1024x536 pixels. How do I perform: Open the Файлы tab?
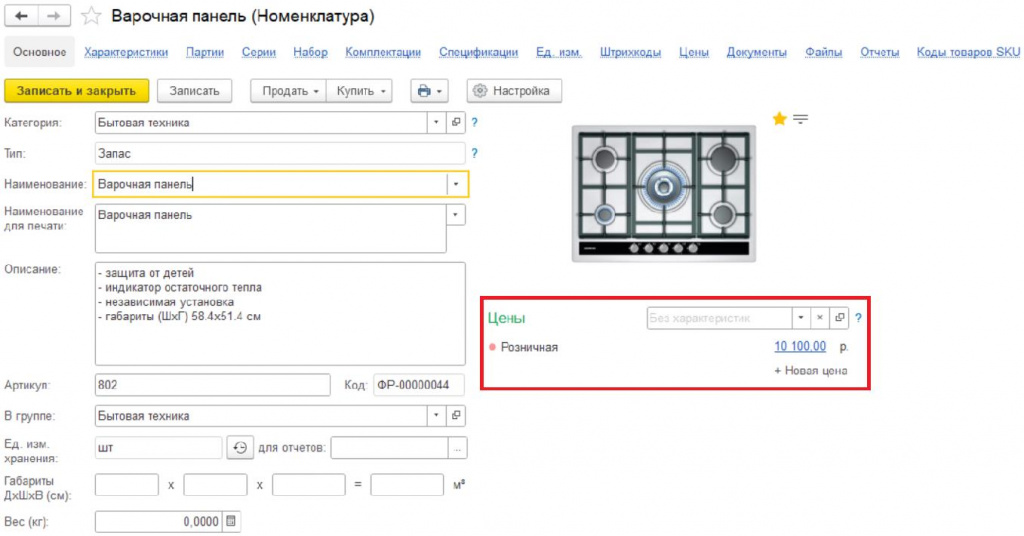point(823,52)
